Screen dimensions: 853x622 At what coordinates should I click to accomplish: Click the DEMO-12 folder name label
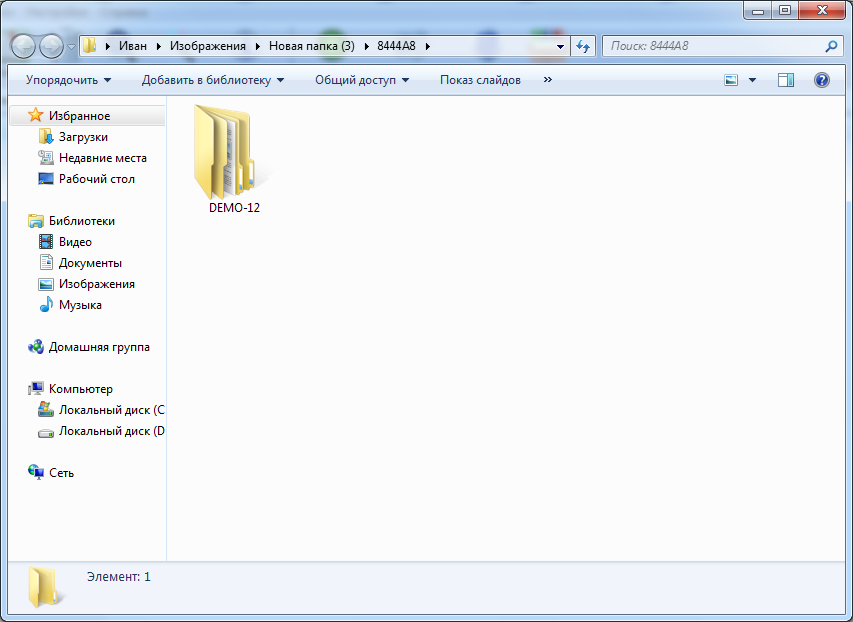click(x=234, y=207)
